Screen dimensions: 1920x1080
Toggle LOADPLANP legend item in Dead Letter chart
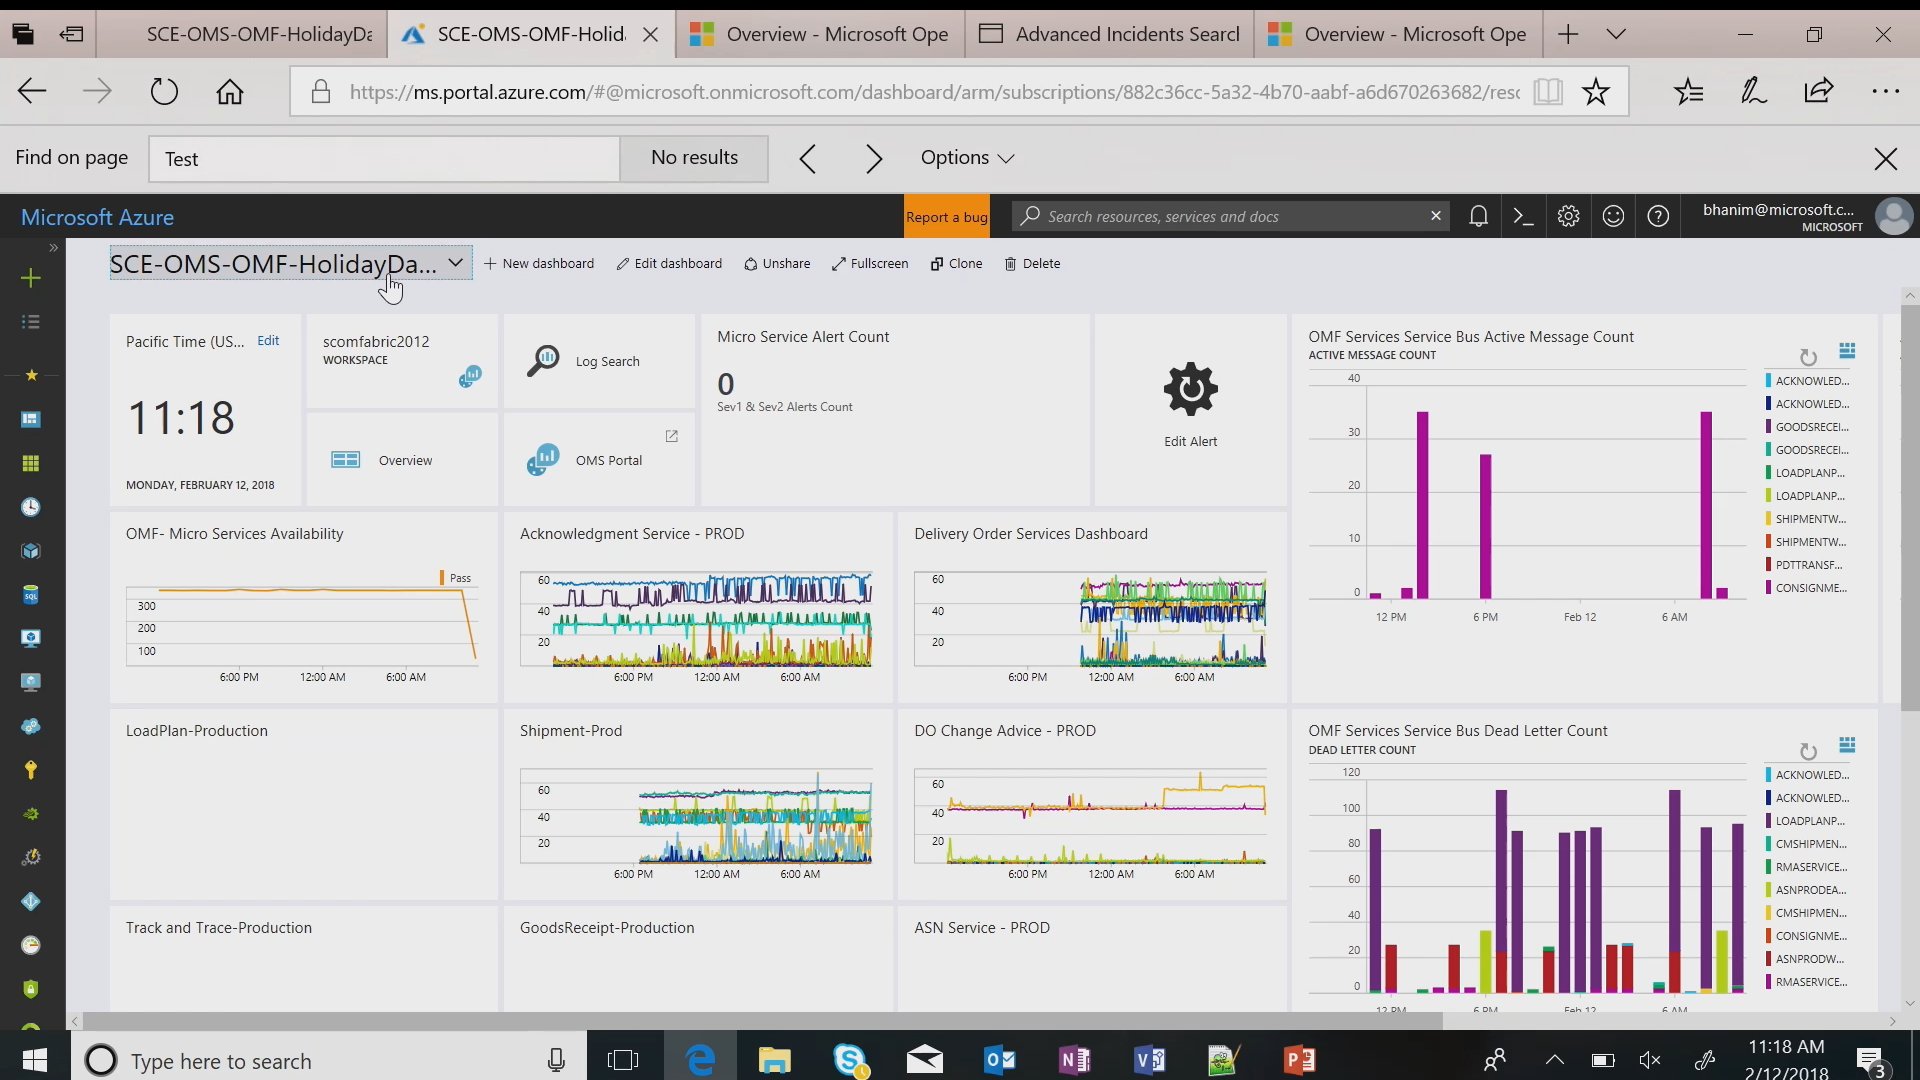pos(1809,821)
